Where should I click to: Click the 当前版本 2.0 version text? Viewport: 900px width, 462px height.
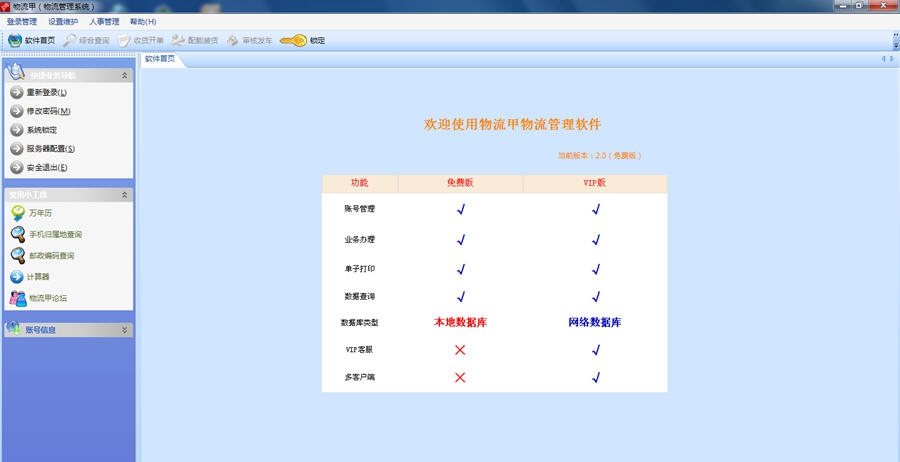pyautogui.click(x=600, y=156)
